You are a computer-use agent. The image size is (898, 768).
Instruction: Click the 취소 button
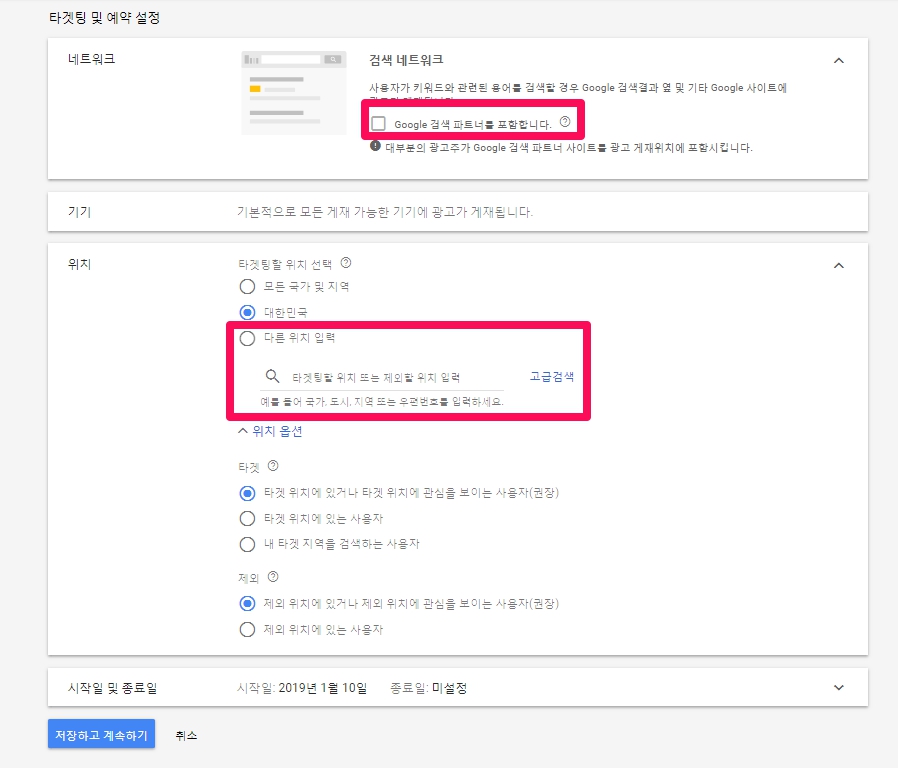click(x=186, y=735)
